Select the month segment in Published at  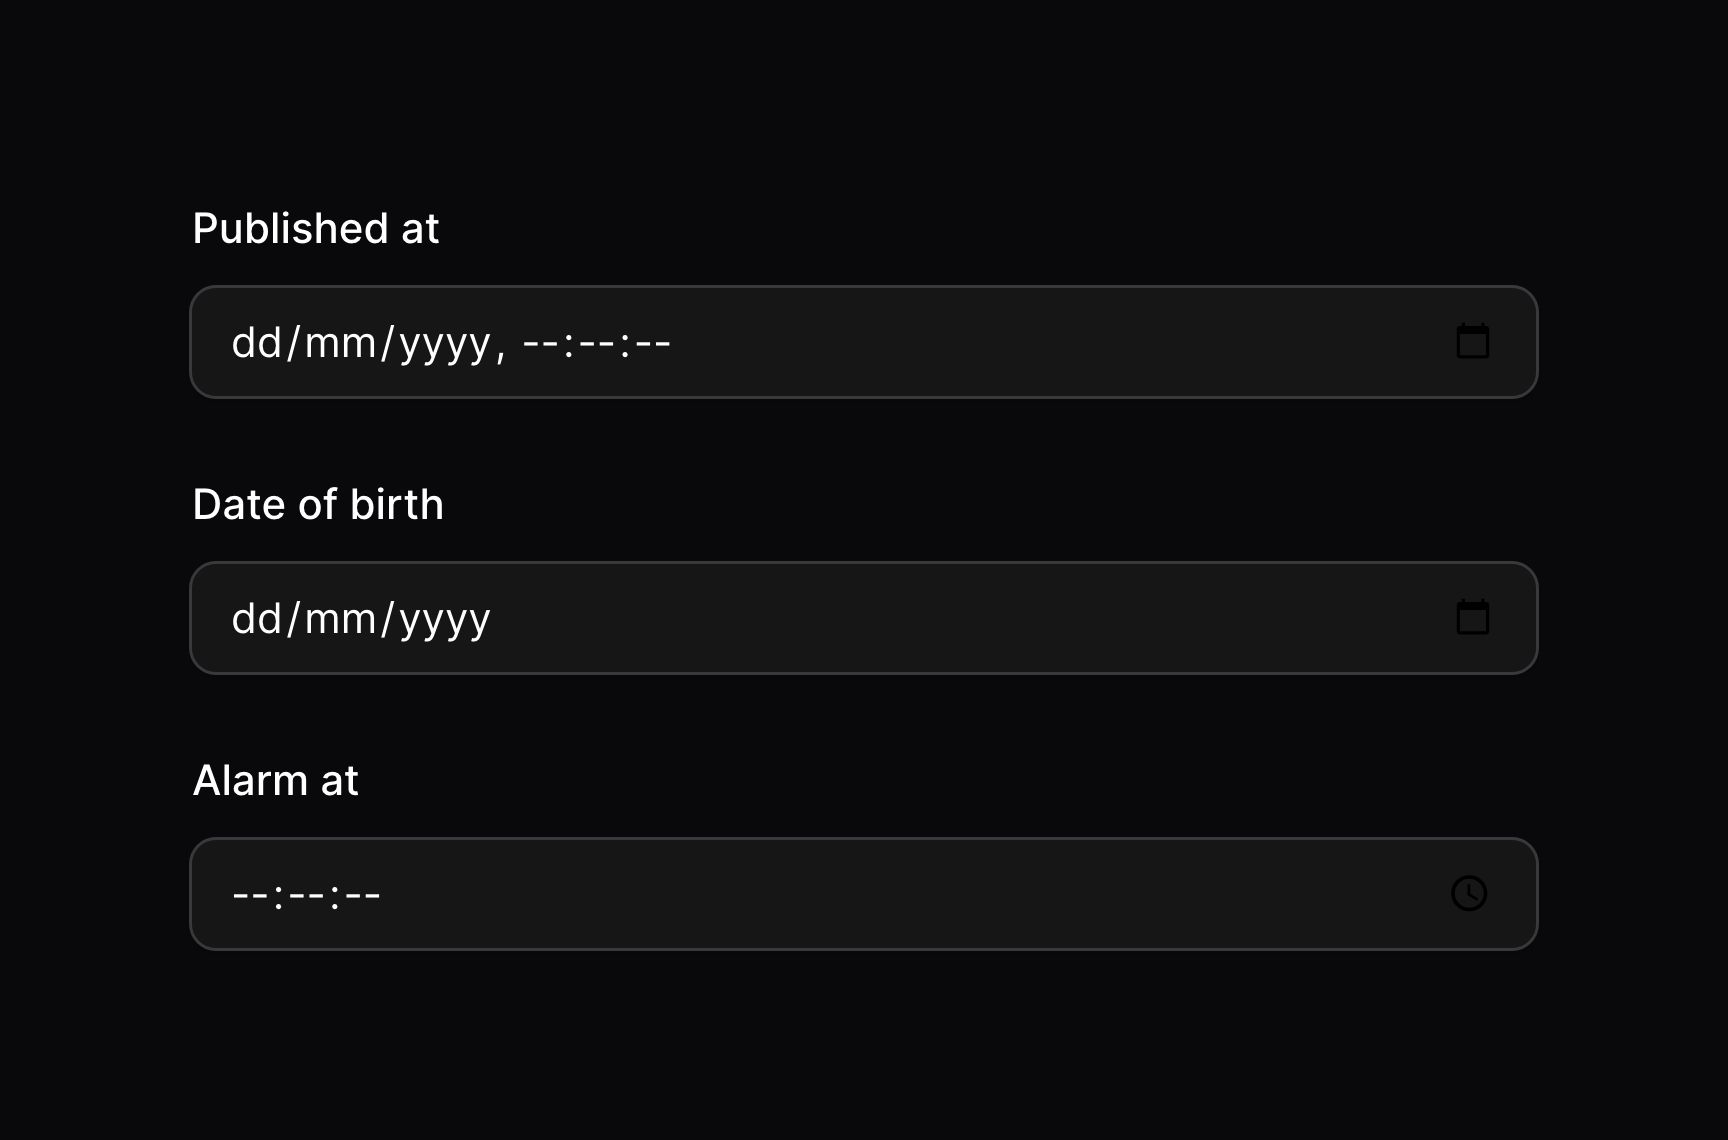[340, 343]
